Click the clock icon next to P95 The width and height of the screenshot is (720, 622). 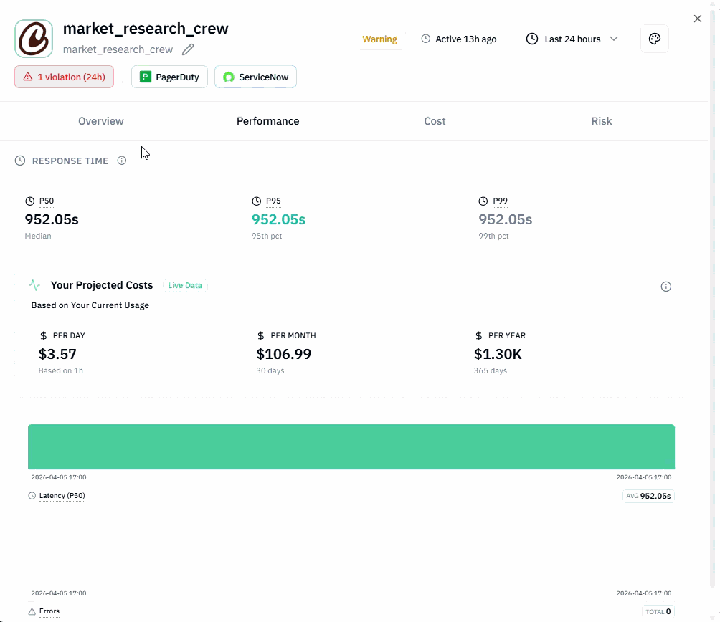257,202
